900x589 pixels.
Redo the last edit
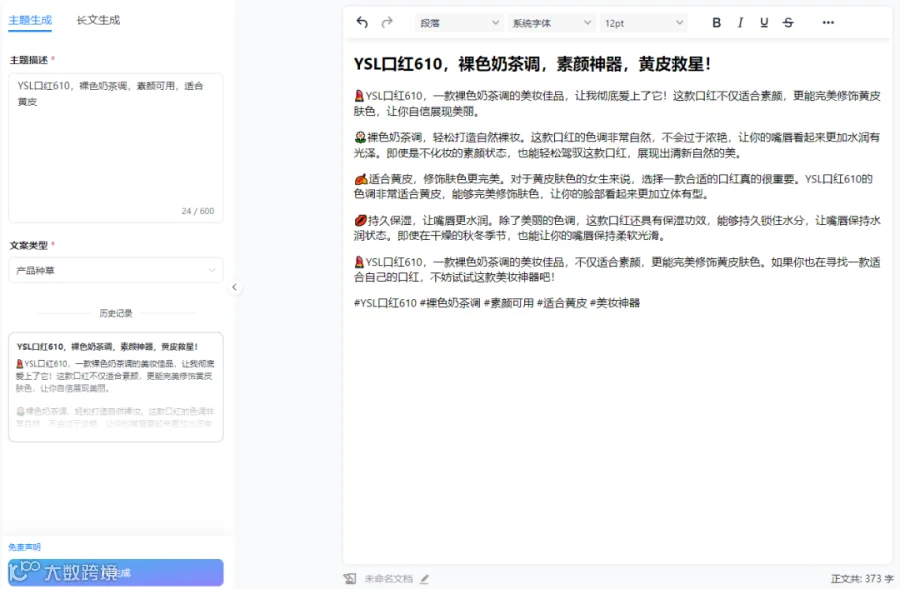tap(387, 22)
